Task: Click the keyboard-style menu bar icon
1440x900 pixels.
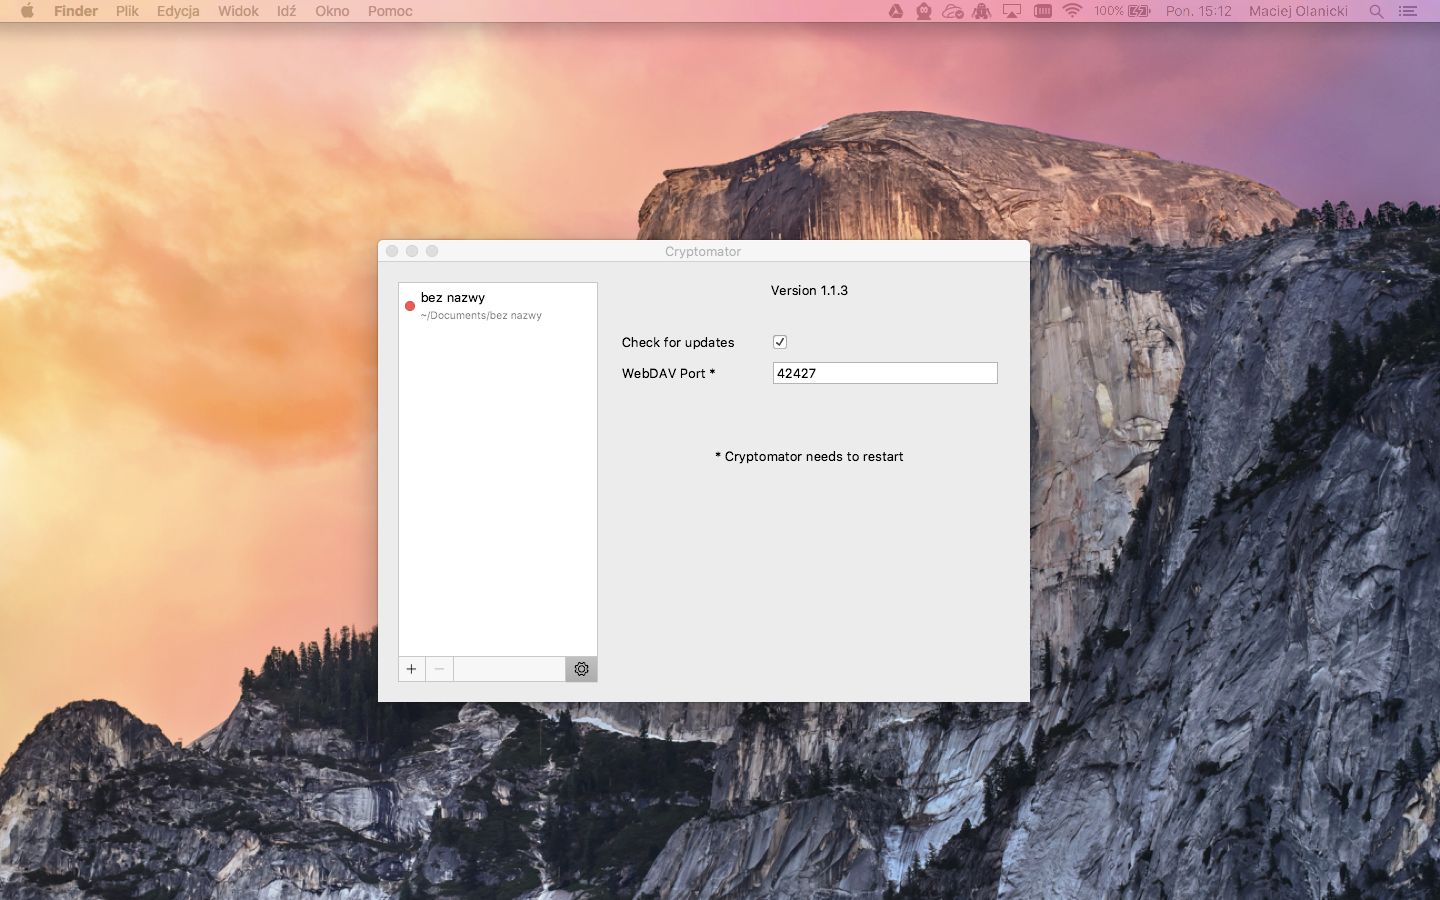Action: click(x=1042, y=11)
